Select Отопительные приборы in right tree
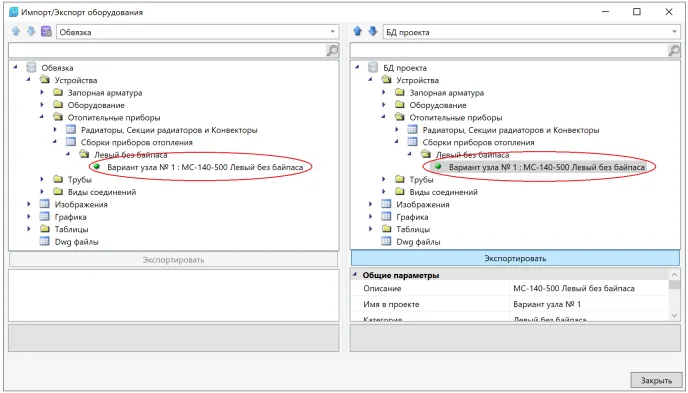 click(x=456, y=118)
